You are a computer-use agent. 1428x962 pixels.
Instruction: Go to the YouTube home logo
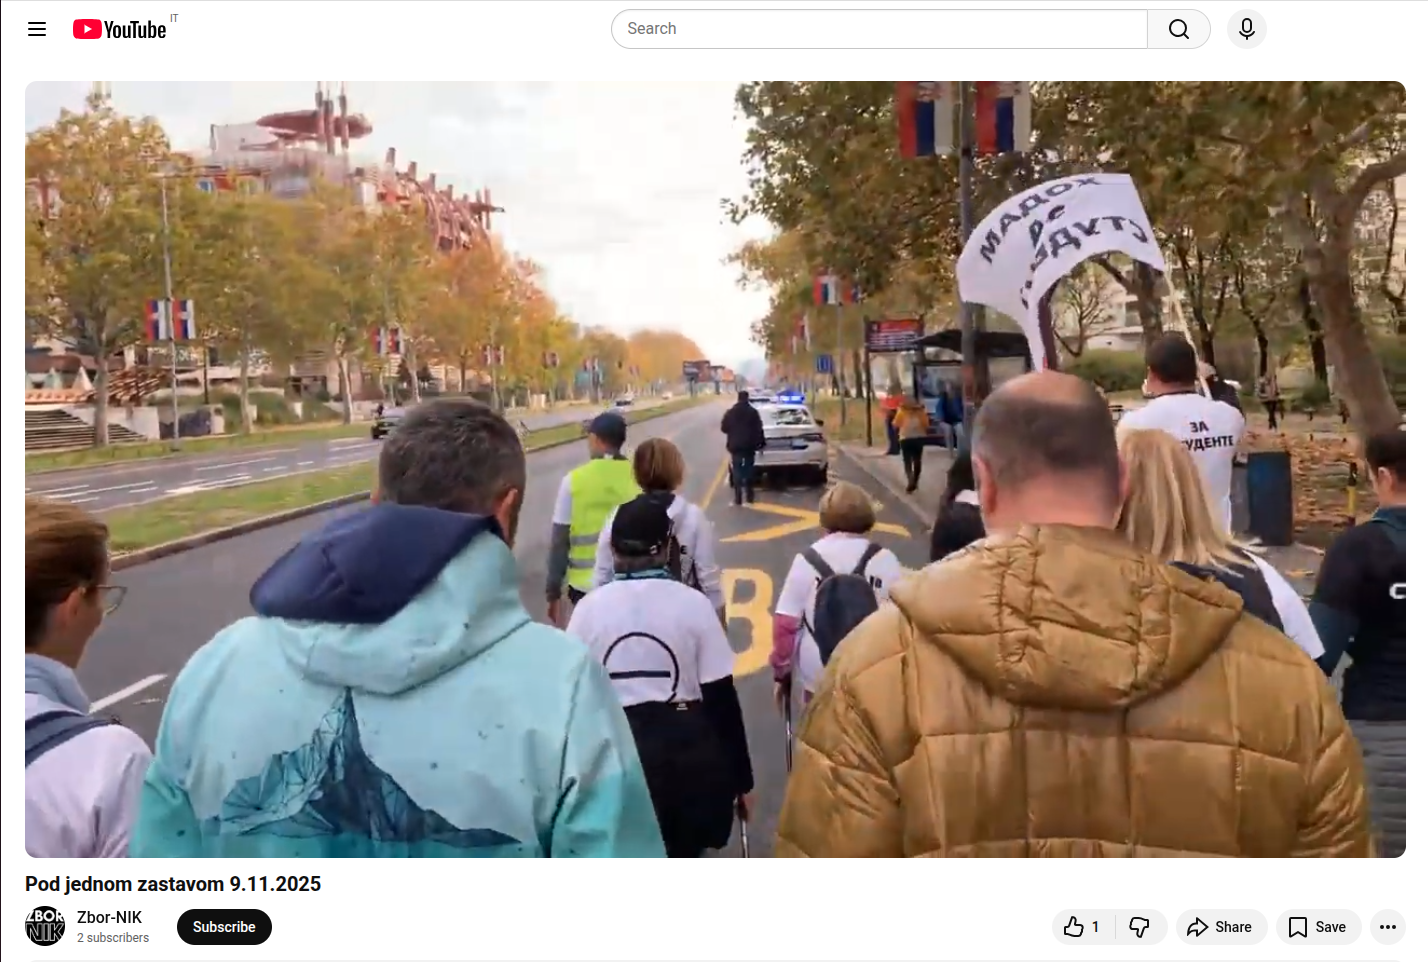[x=119, y=30]
